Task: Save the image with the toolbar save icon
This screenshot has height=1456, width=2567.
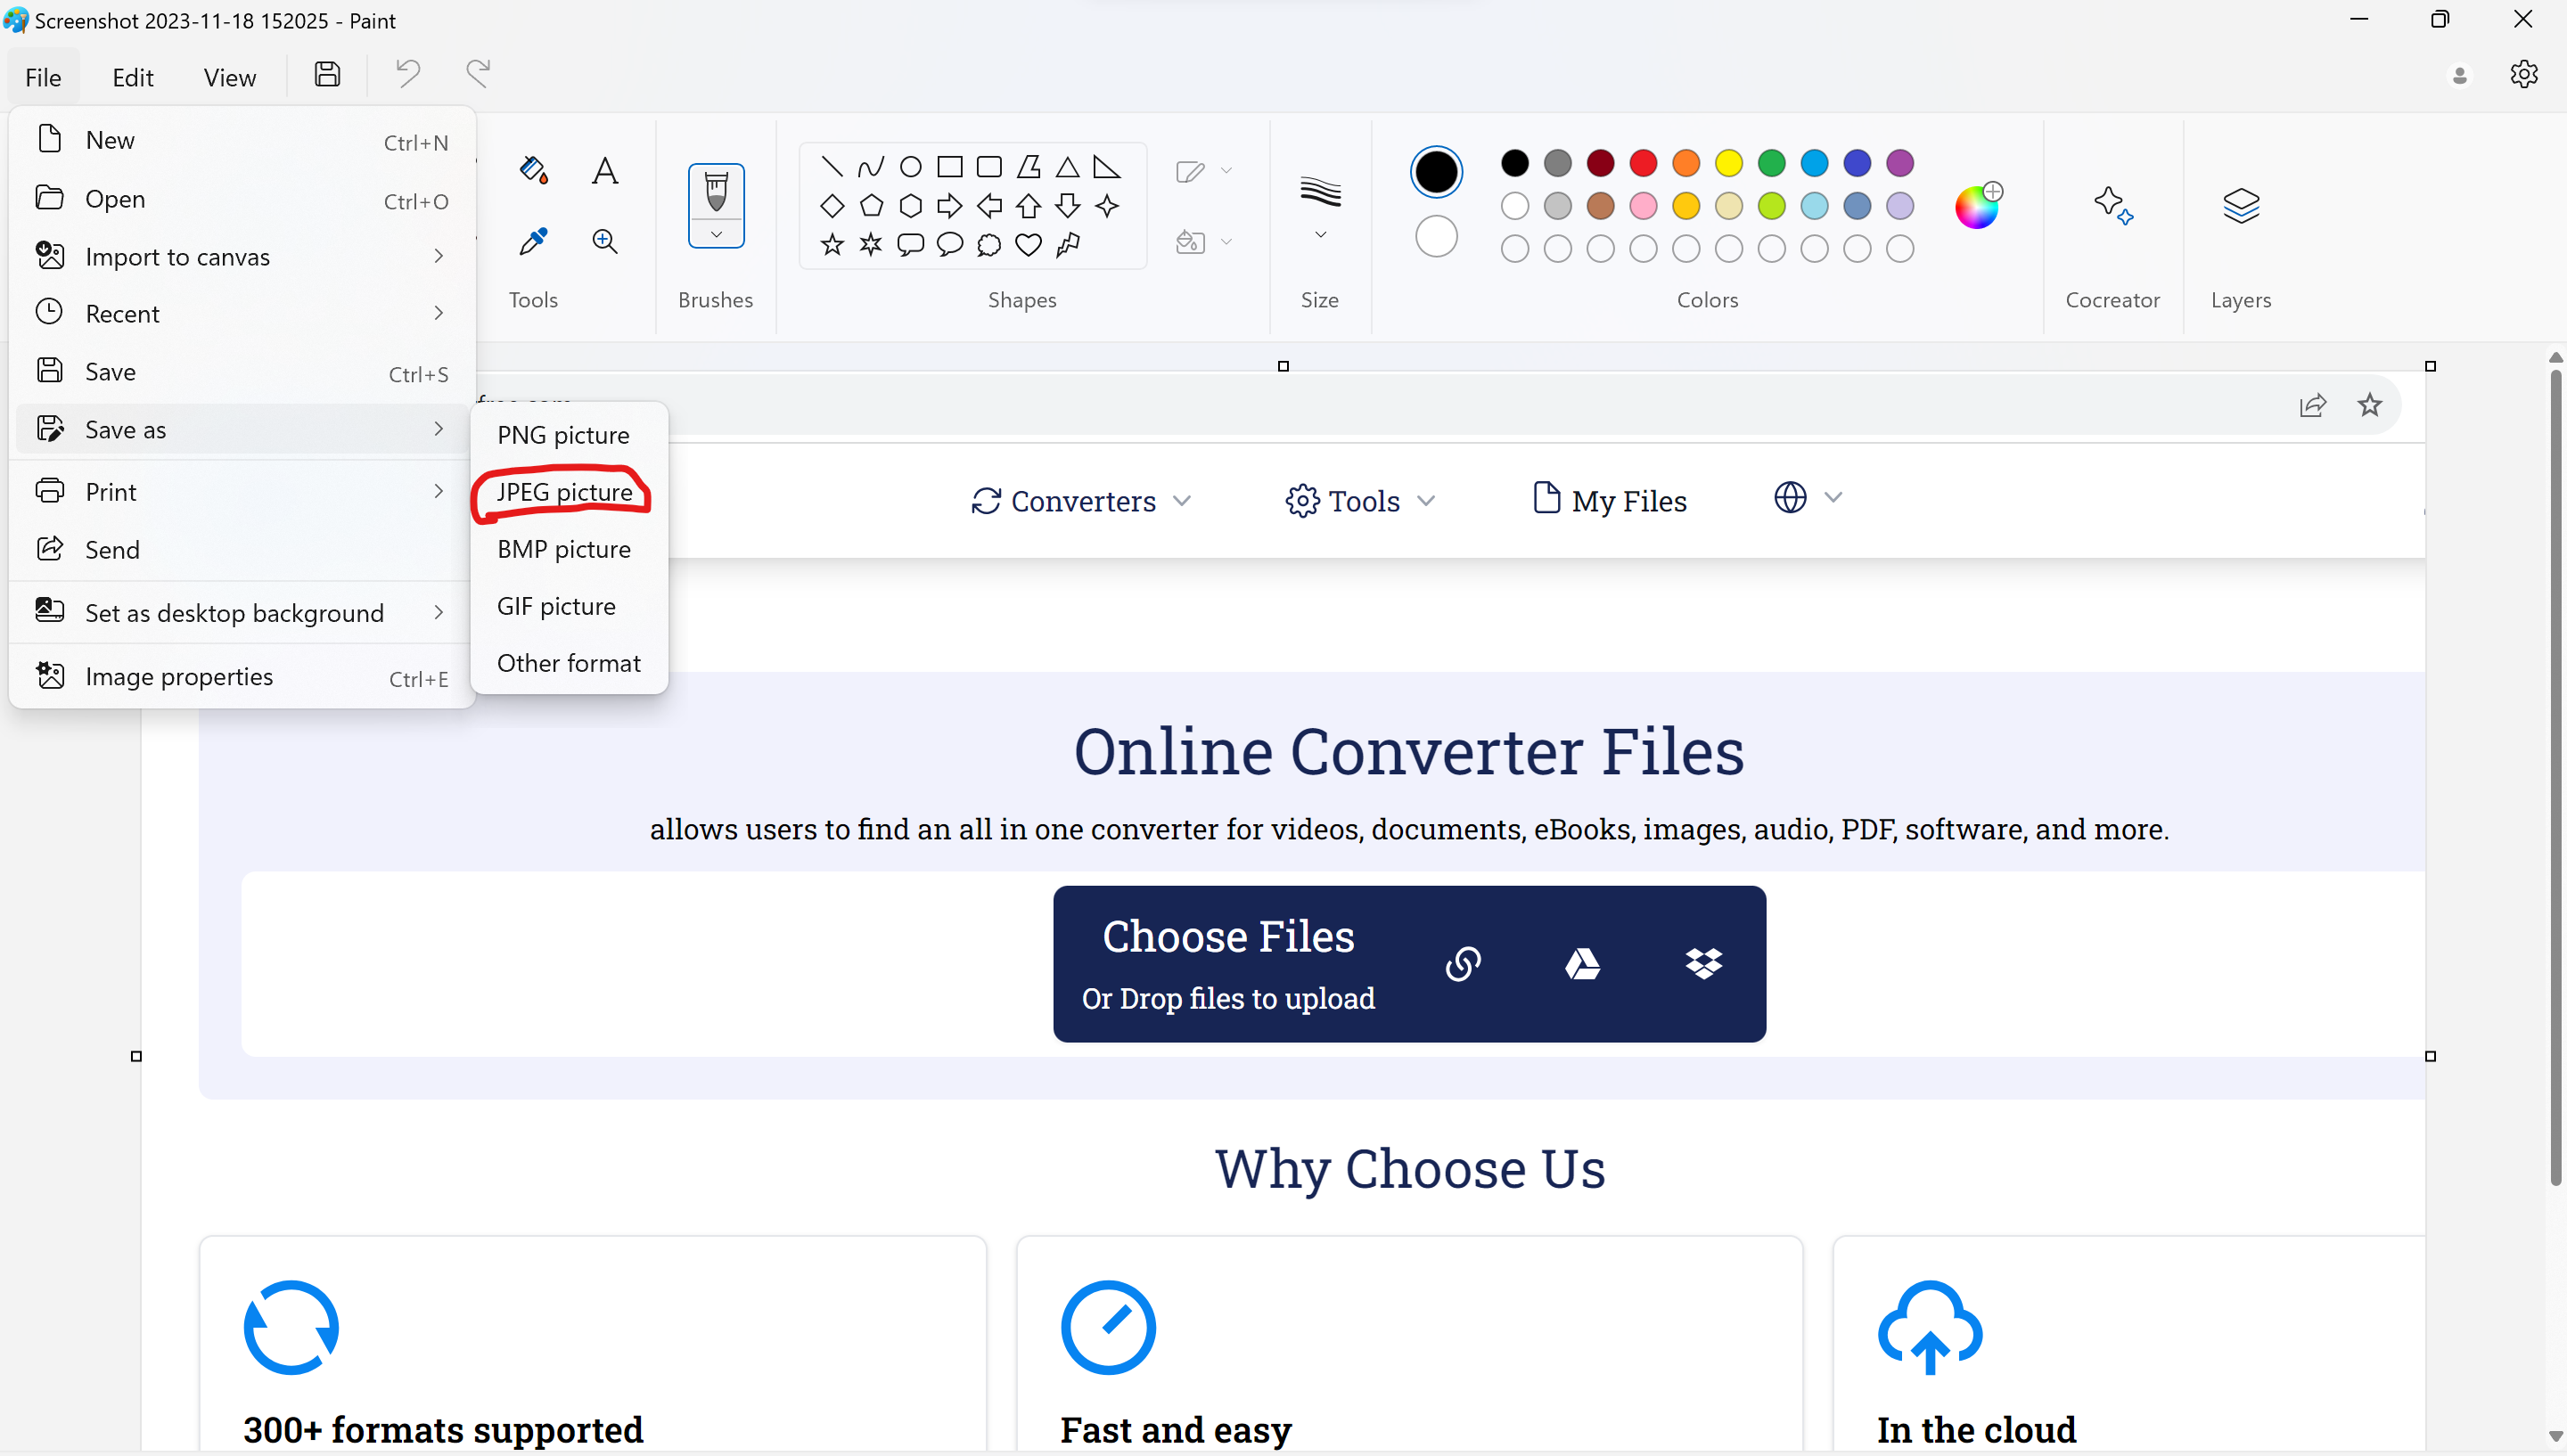Action: tap(326, 73)
